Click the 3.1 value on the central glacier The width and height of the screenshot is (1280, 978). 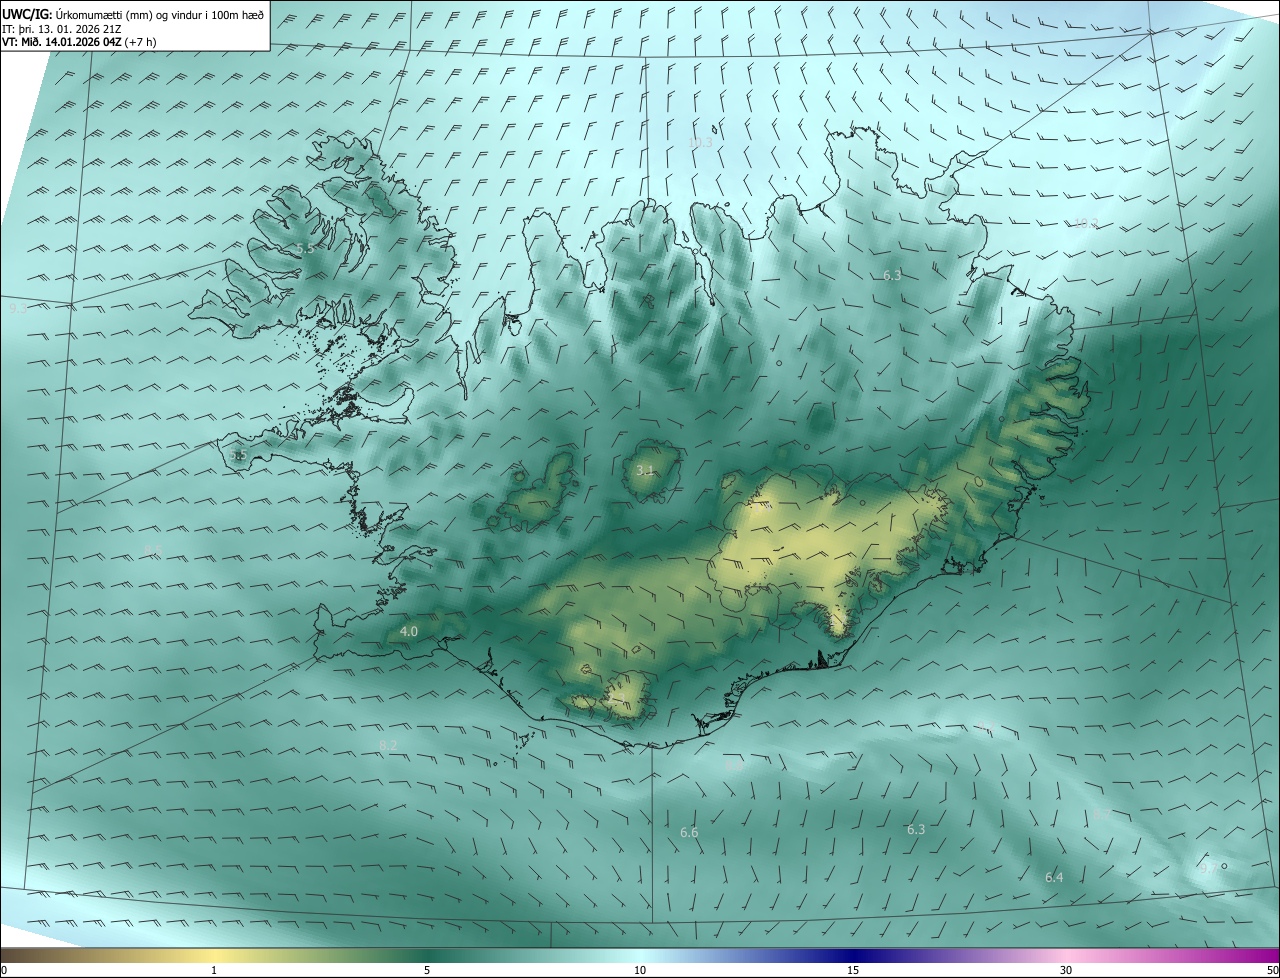point(645,470)
